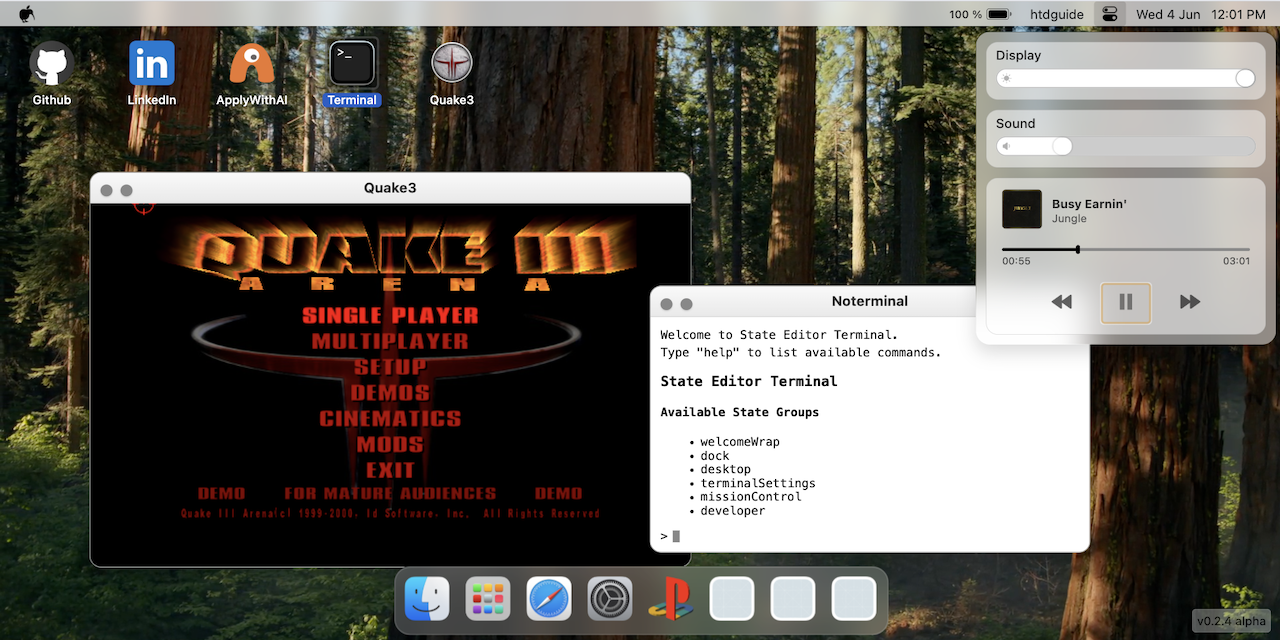The image size is (1280, 640).
Task: Skip to the next track
Action: coord(1190,302)
